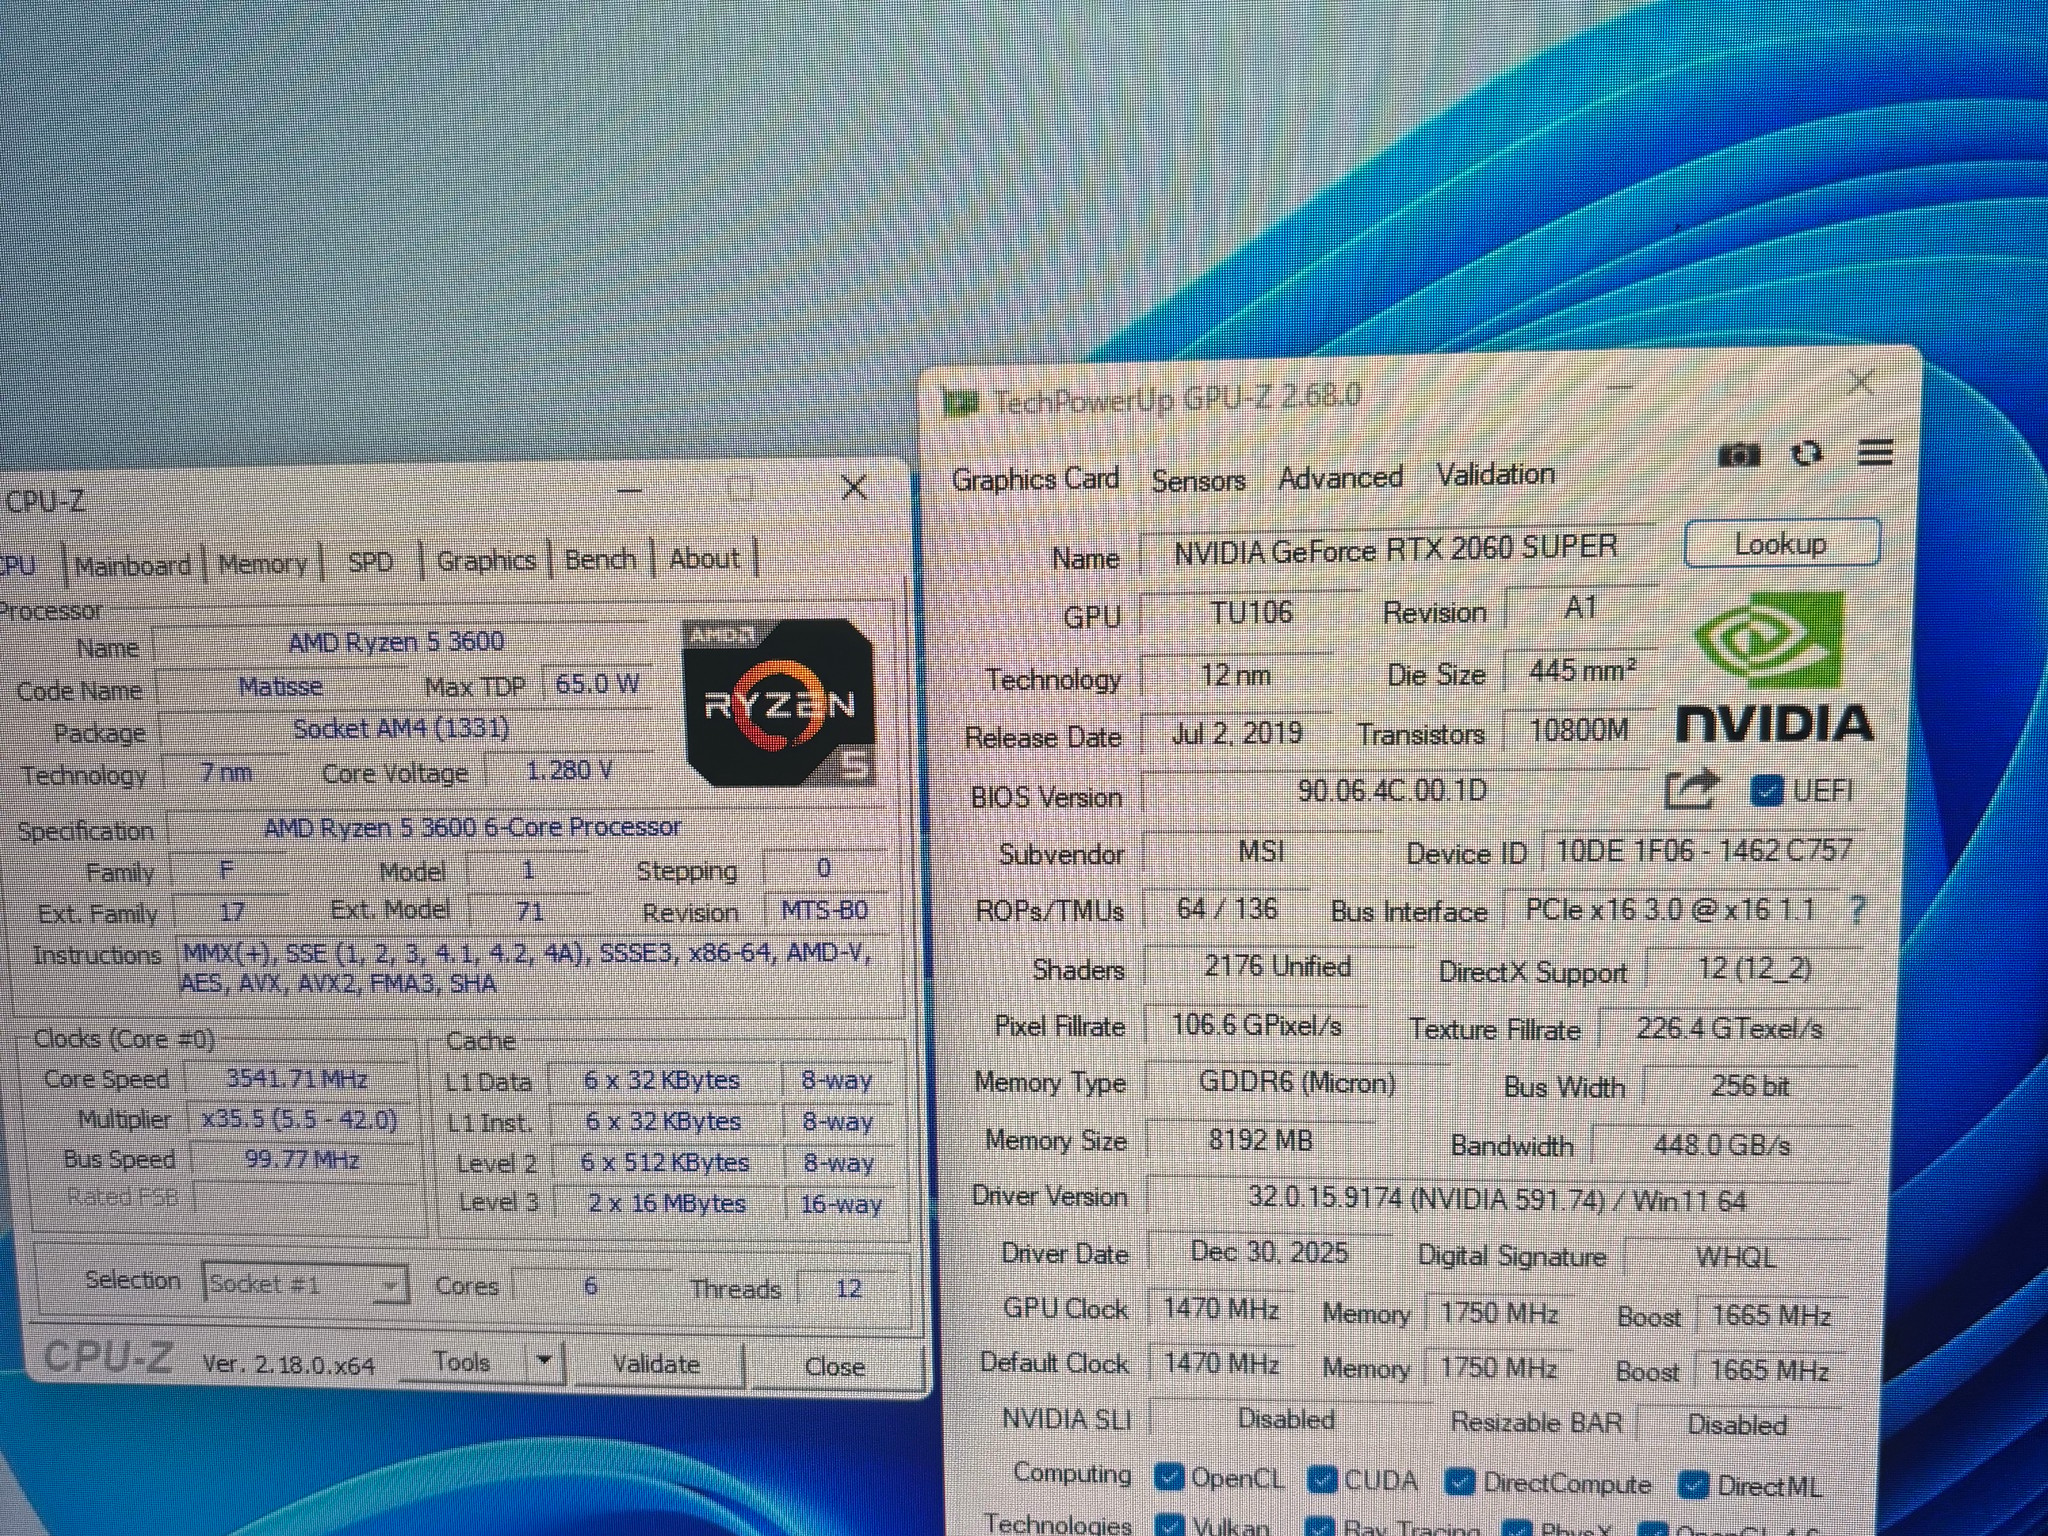Switch to the Mainboard tab in CPU-Z
The width and height of the screenshot is (2048, 1536).
pos(132,566)
